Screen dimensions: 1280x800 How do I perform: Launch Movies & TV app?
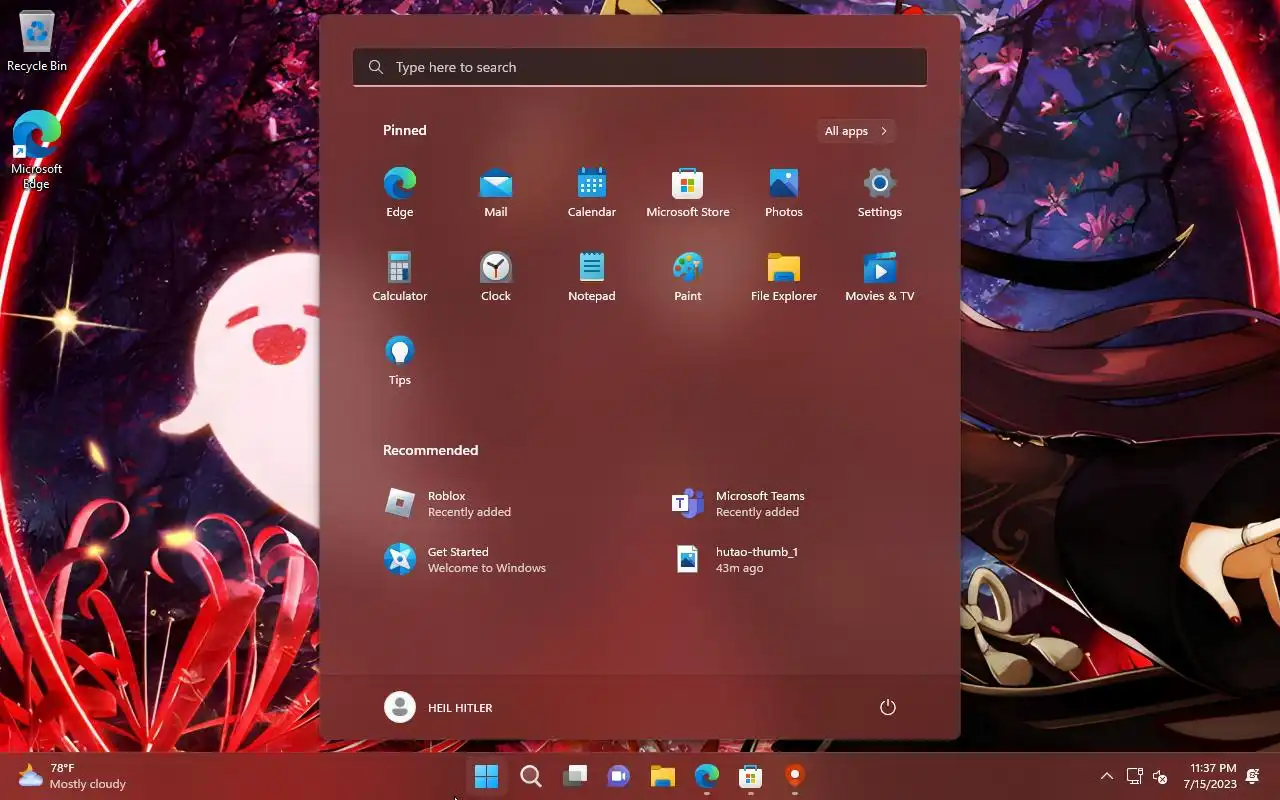click(x=880, y=277)
